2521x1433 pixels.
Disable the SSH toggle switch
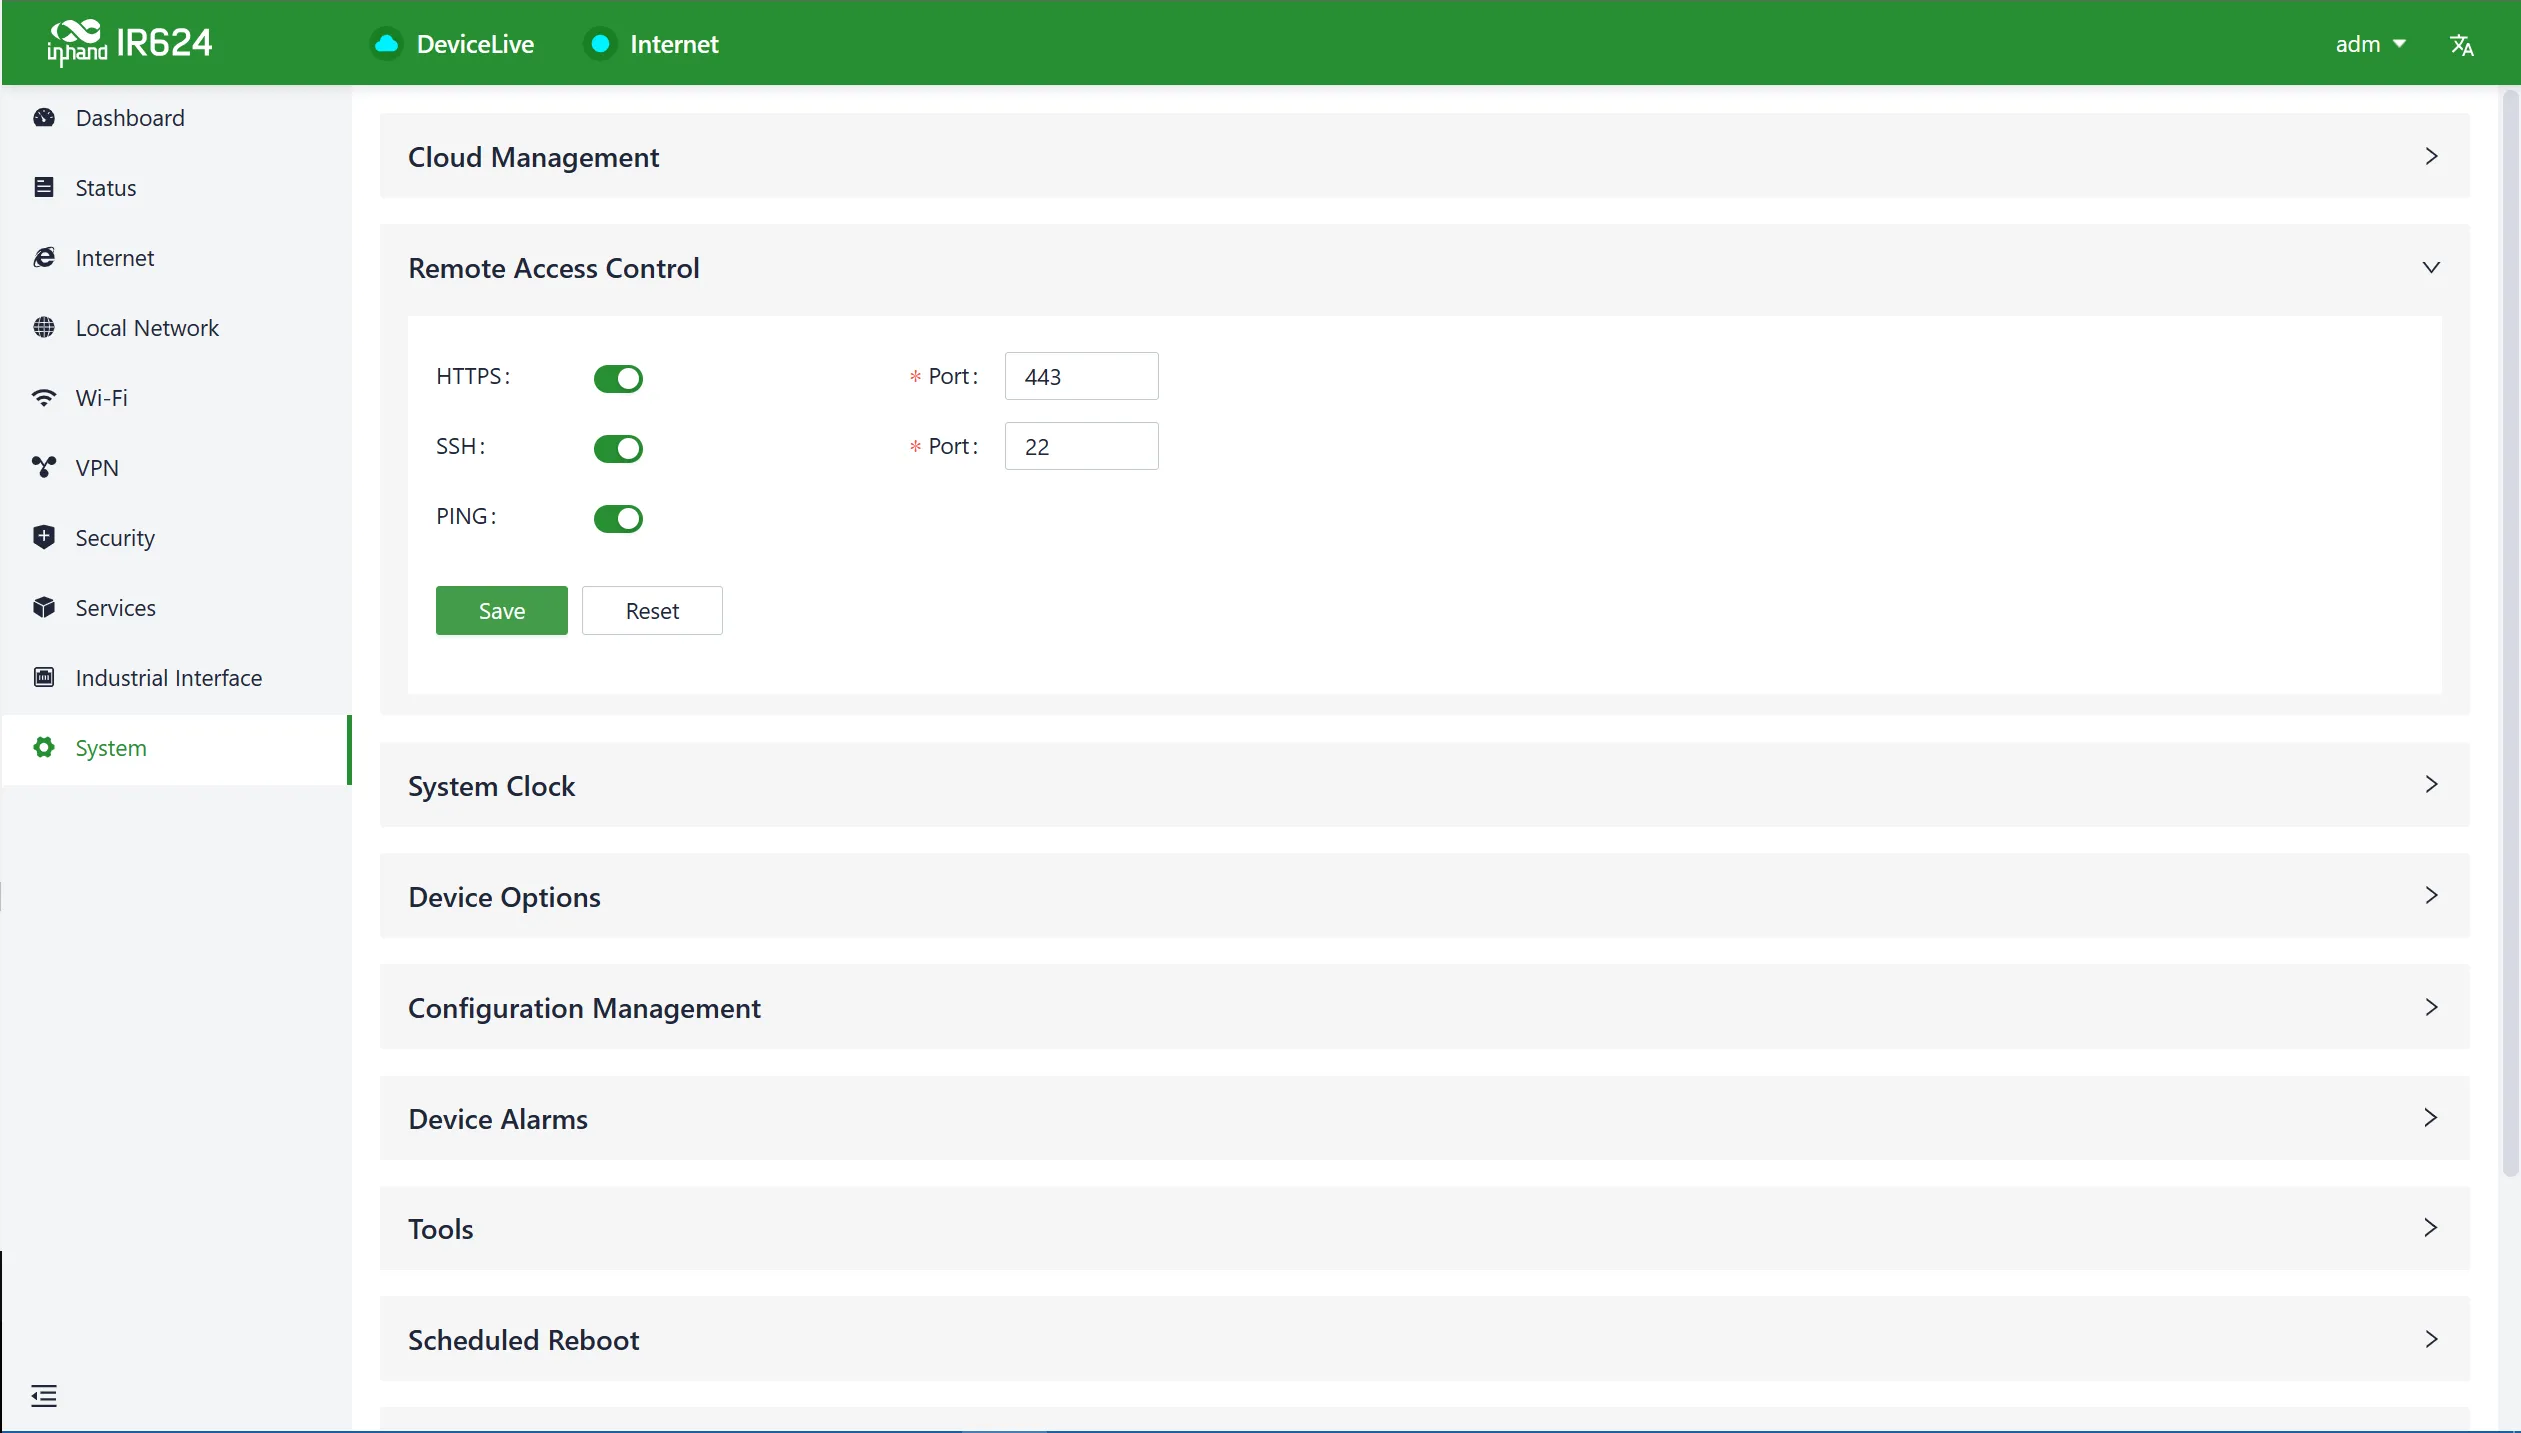[618, 449]
